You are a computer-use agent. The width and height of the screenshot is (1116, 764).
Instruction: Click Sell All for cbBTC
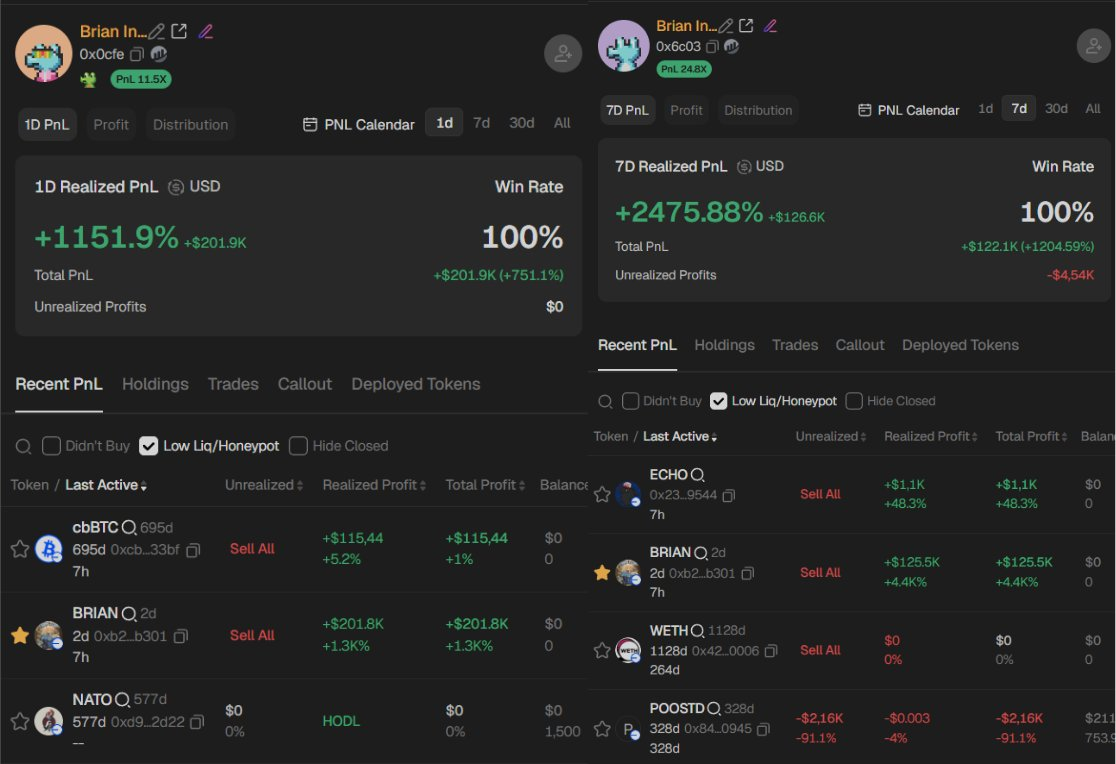point(252,549)
